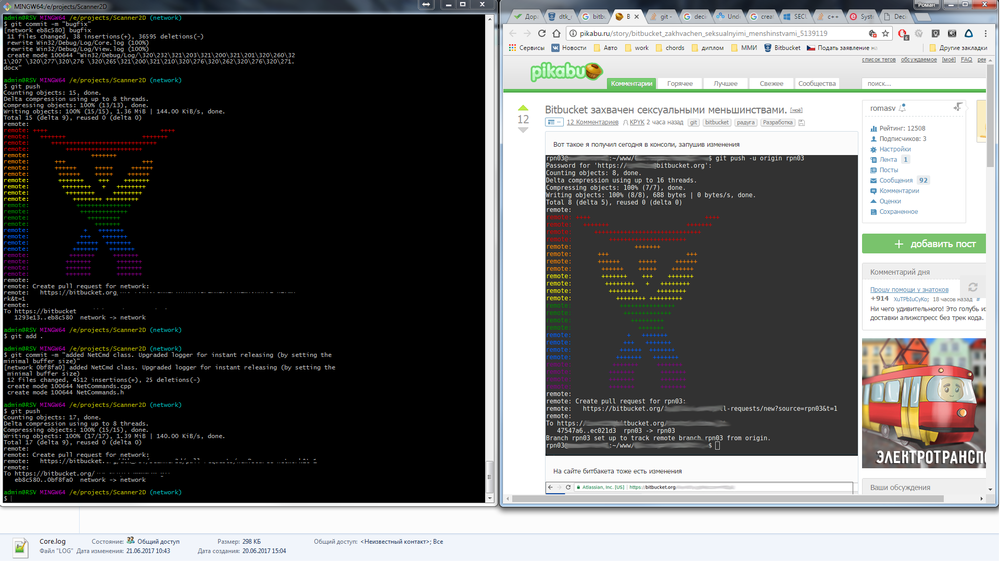Go to the browser home page

[x=556, y=33]
